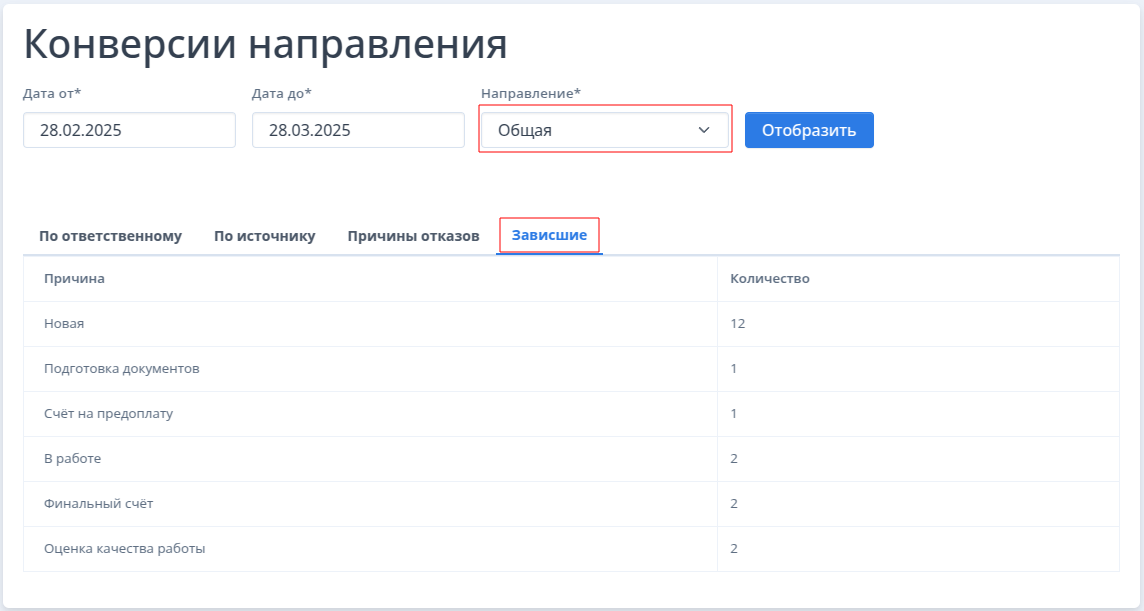Switch to the По ответственному tab
Viewport: 1144px width, 611px height.
110,236
